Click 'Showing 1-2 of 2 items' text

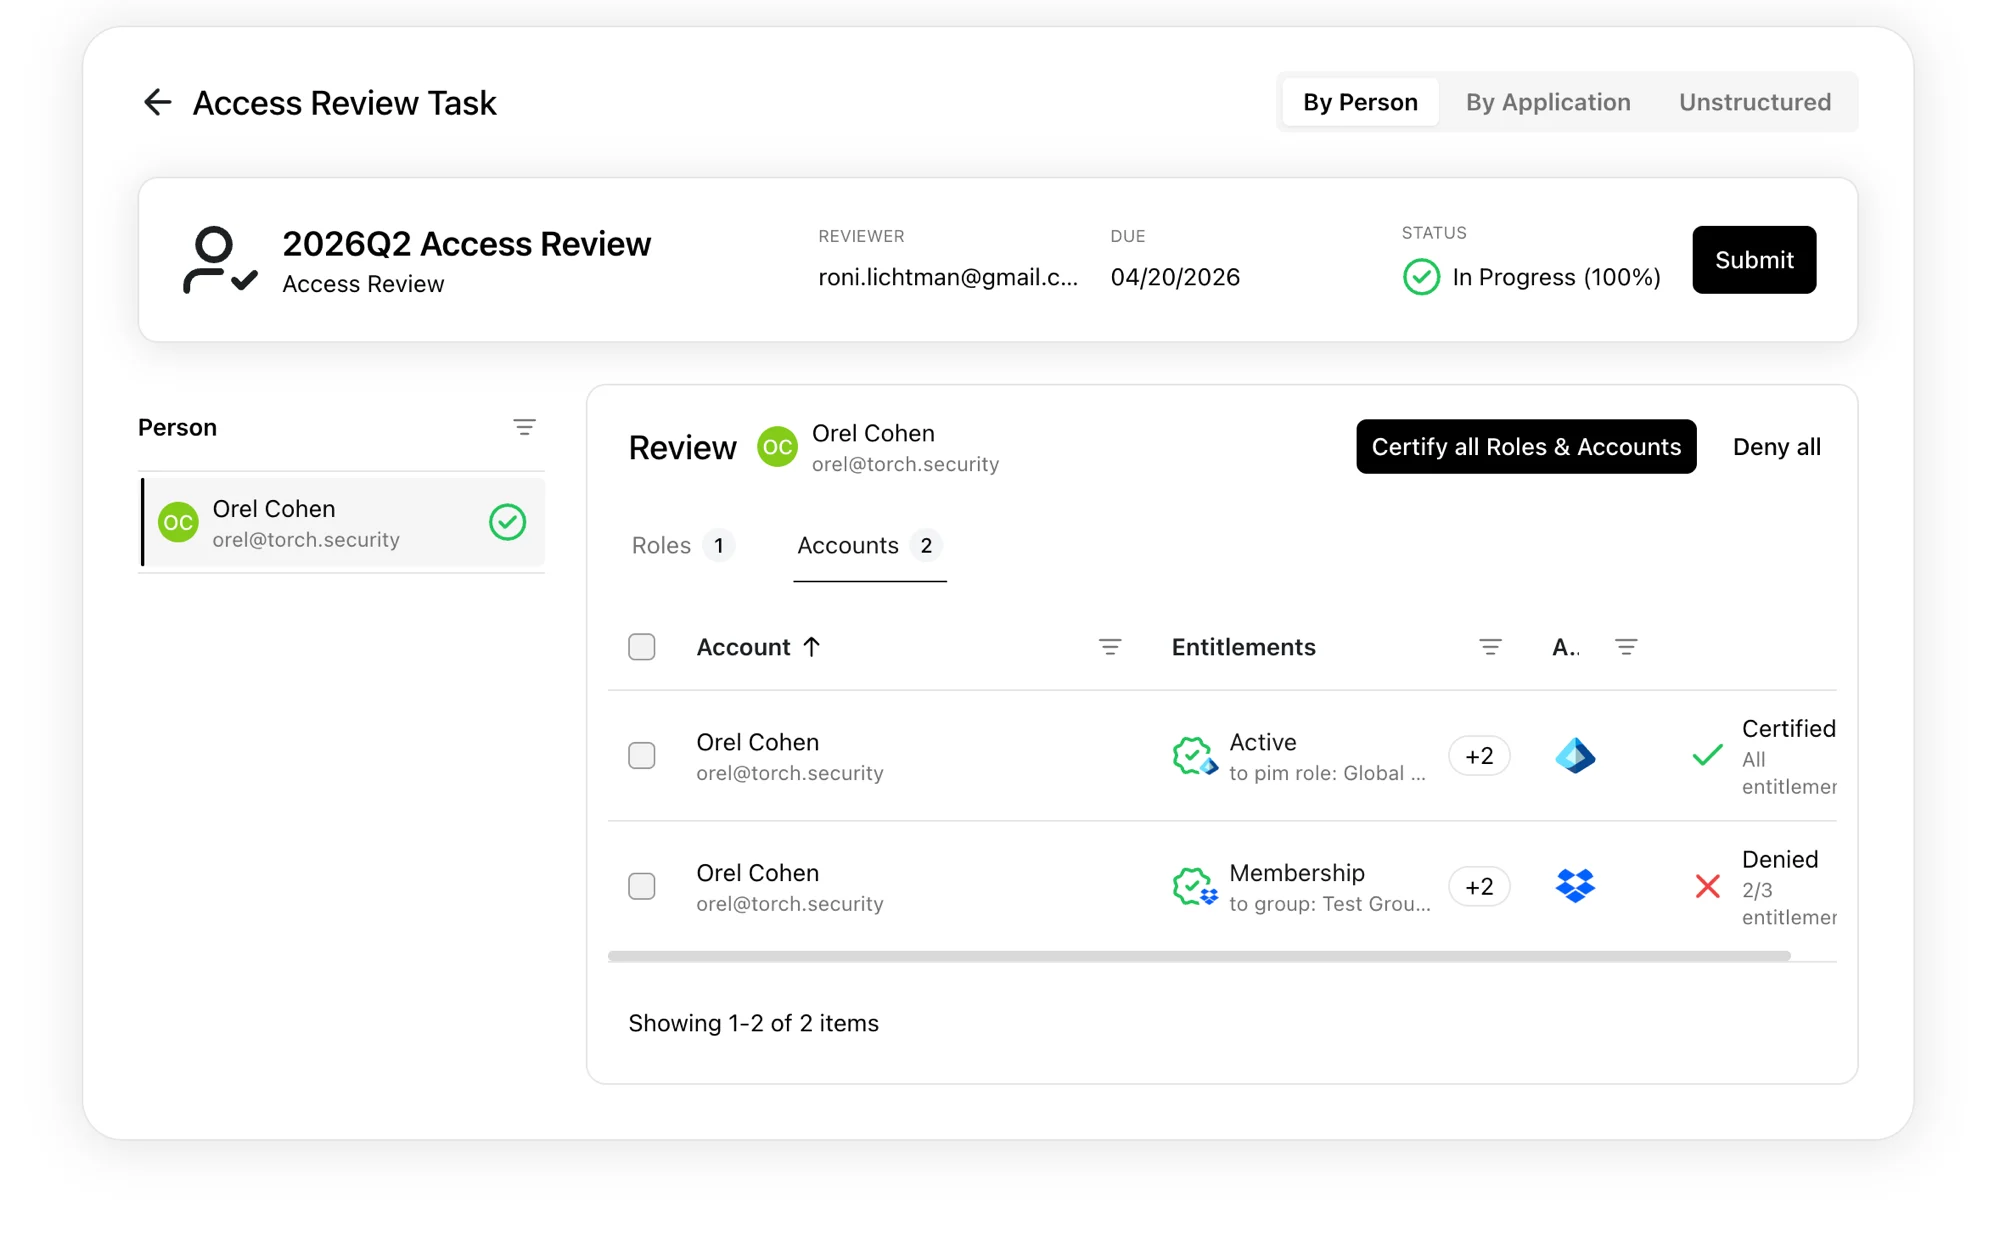click(x=753, y=1023)
